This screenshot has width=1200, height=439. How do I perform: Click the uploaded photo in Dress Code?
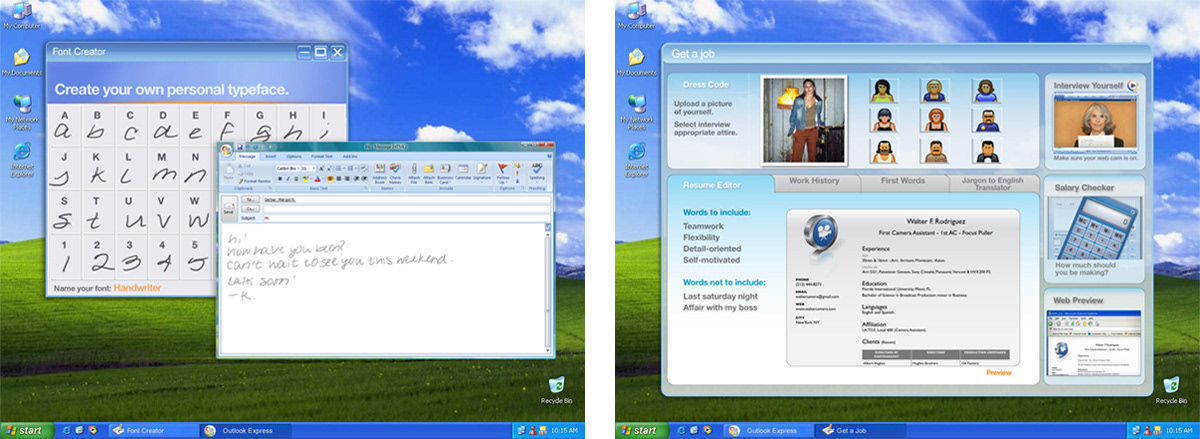point(806,121)
